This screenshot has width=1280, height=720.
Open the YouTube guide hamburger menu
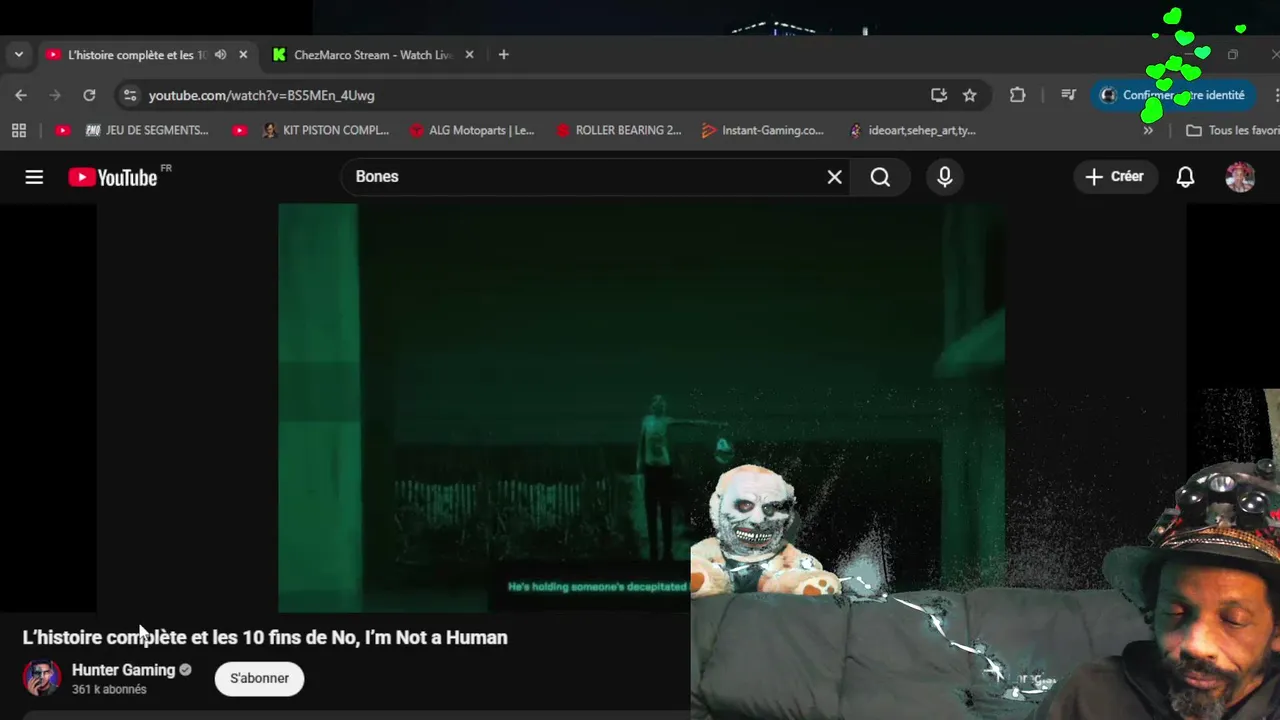[34, 177]
